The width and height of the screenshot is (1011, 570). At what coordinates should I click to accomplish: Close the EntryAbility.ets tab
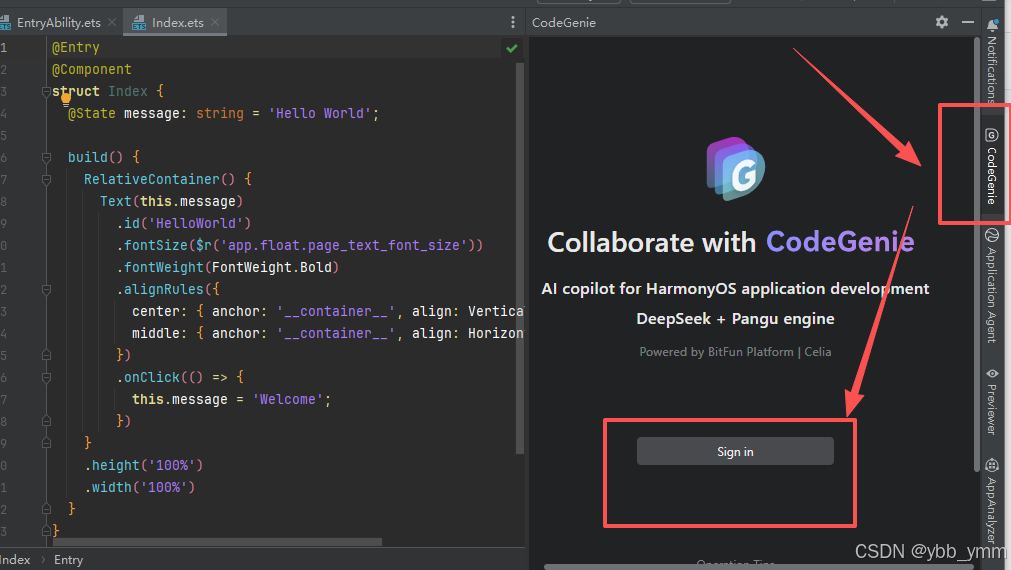[112, 22]
